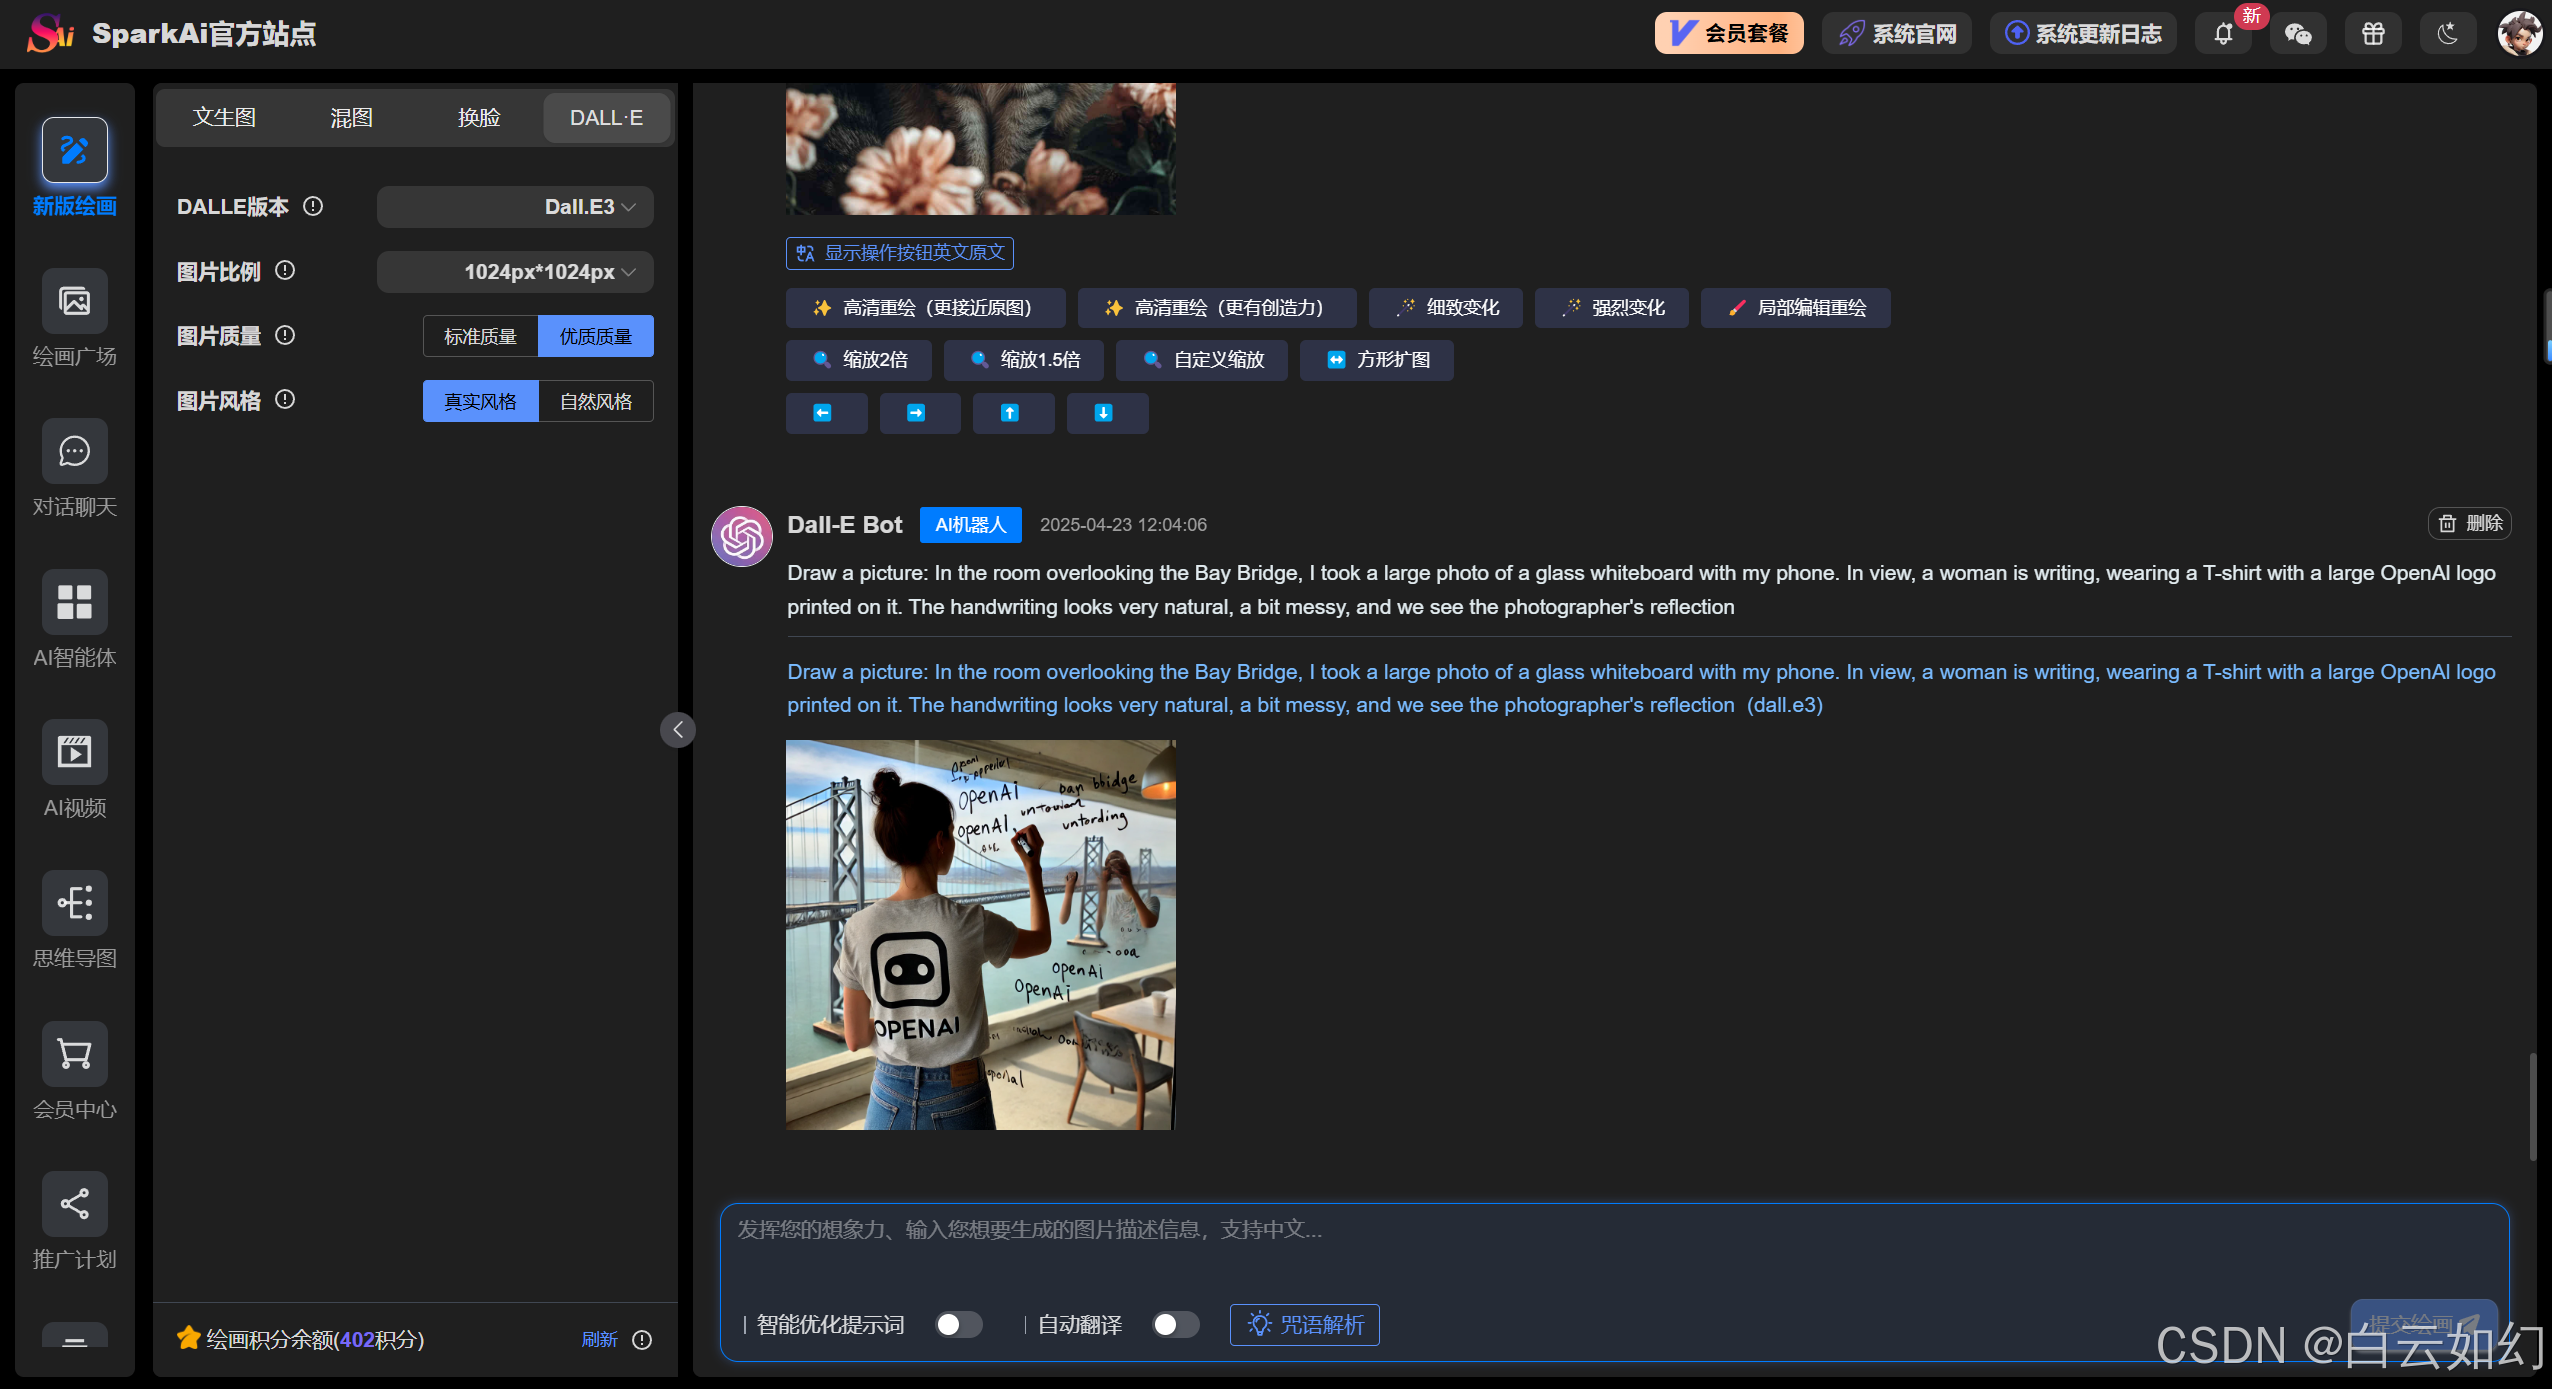
Task: Switch to the 换脸 tab
Action: [x=478, y=118]
